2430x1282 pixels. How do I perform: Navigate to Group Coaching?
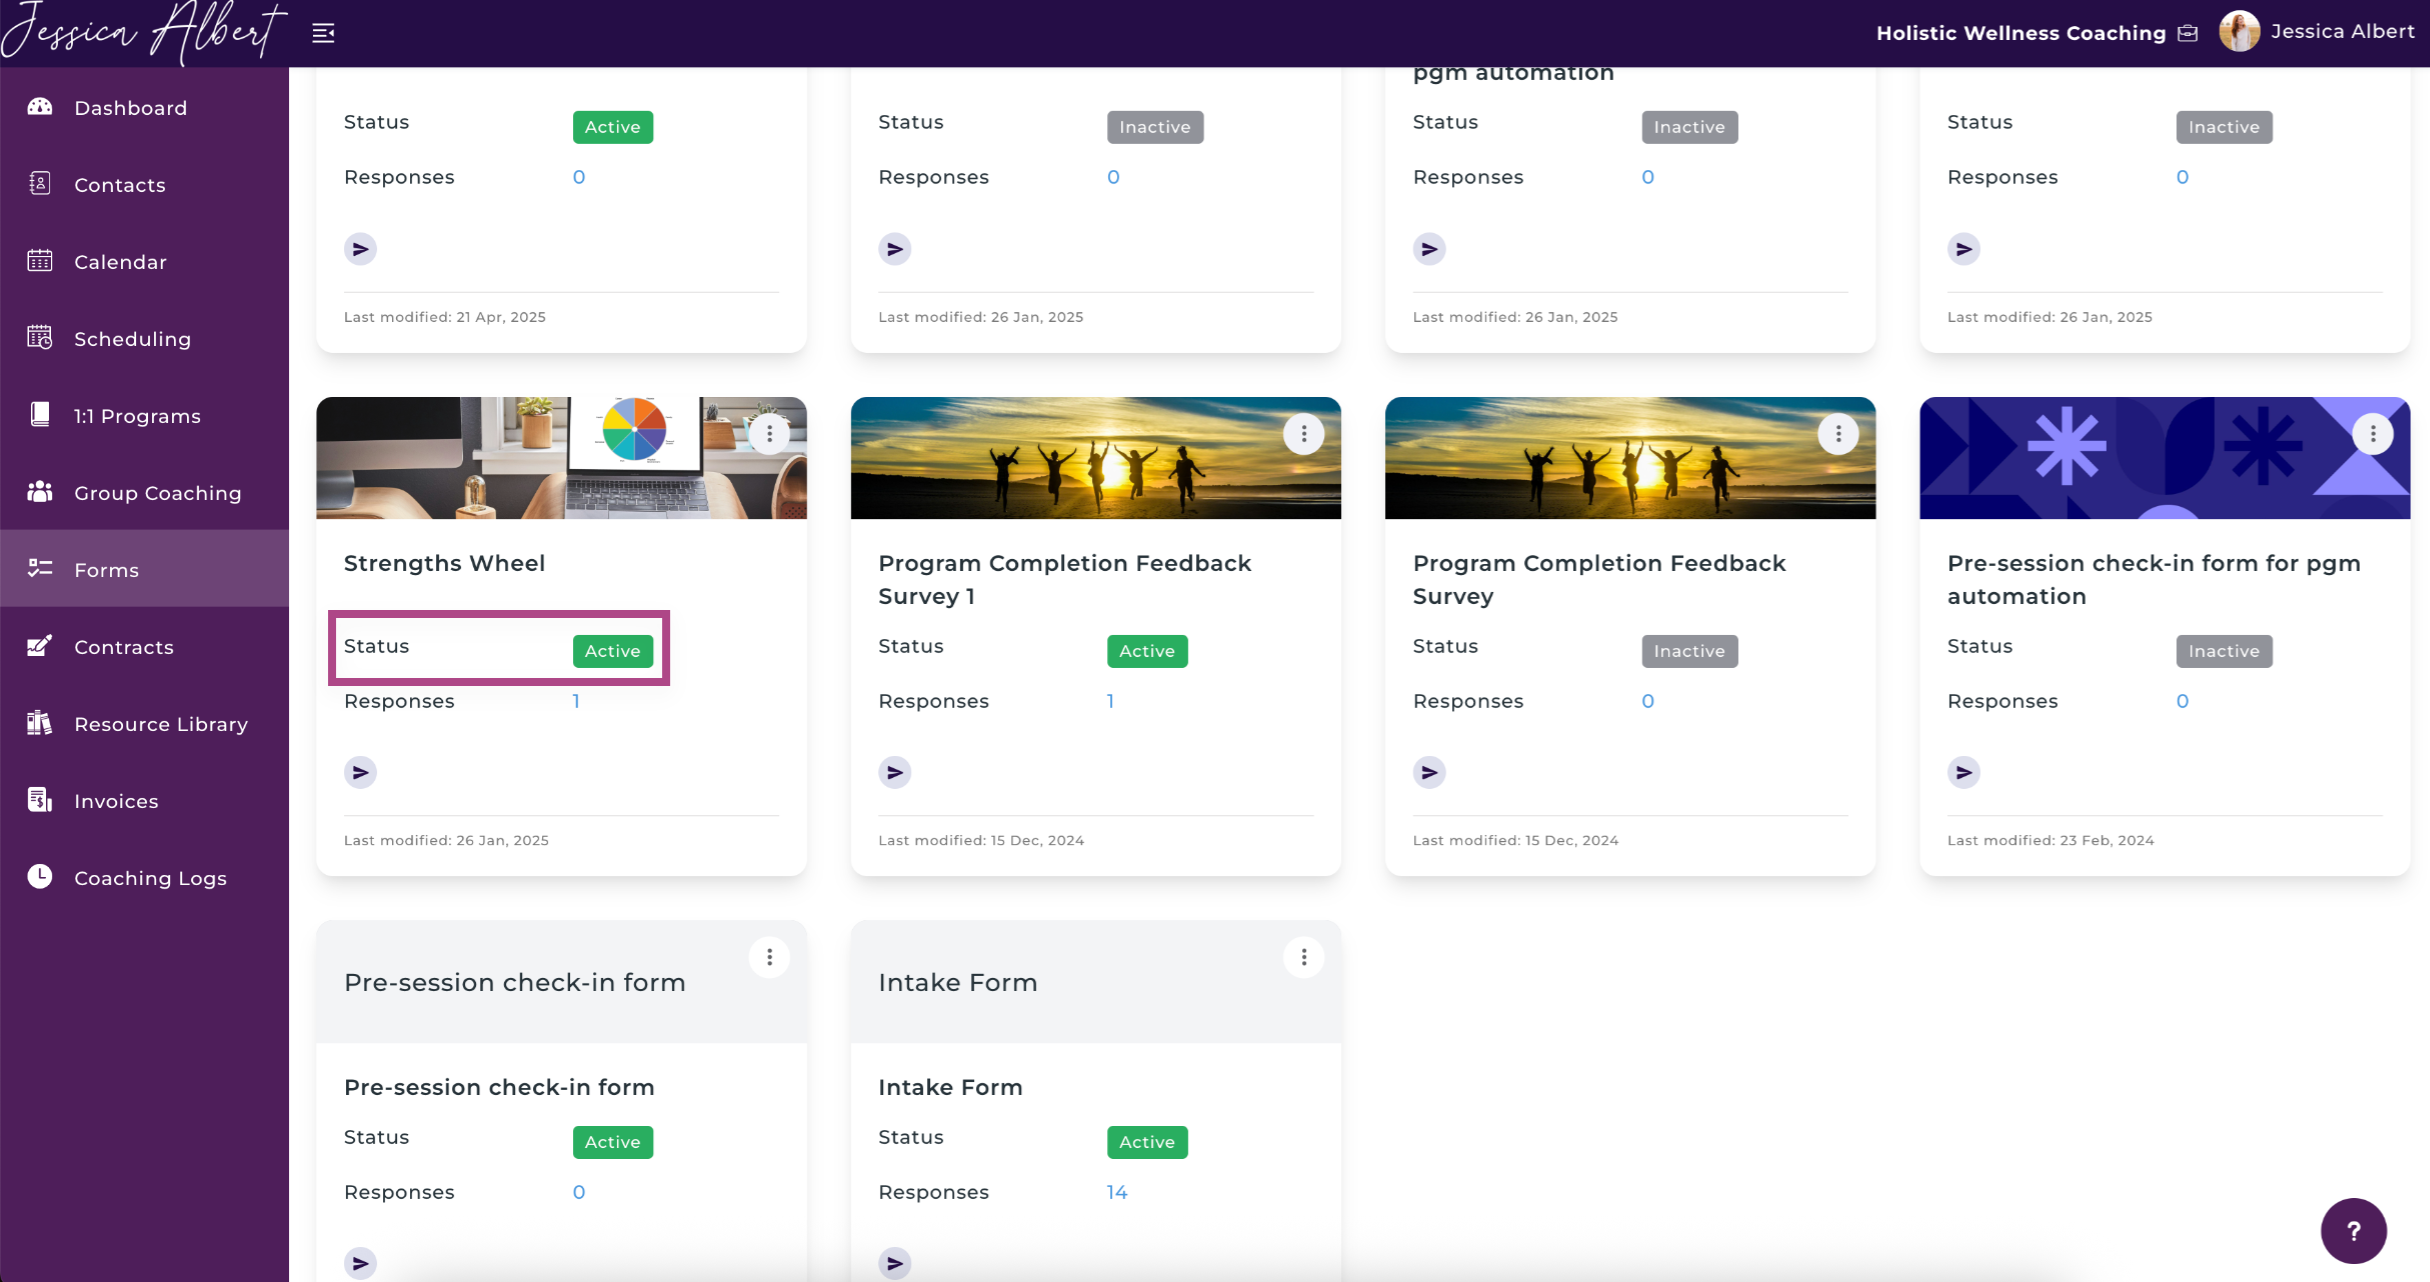point(144,492)
